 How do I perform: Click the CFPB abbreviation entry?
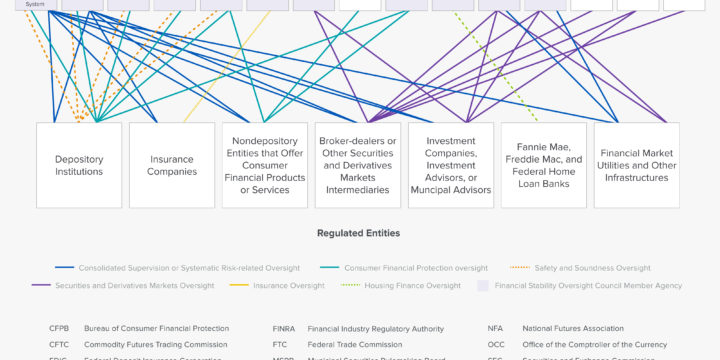(59, 329)
